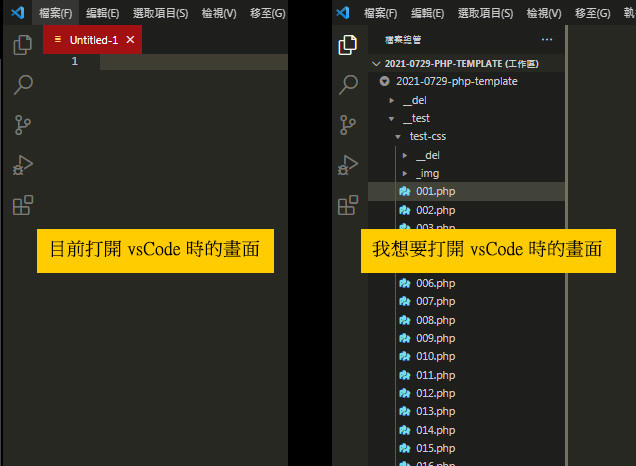Open 選取項目(S) menu in right window

486,13
